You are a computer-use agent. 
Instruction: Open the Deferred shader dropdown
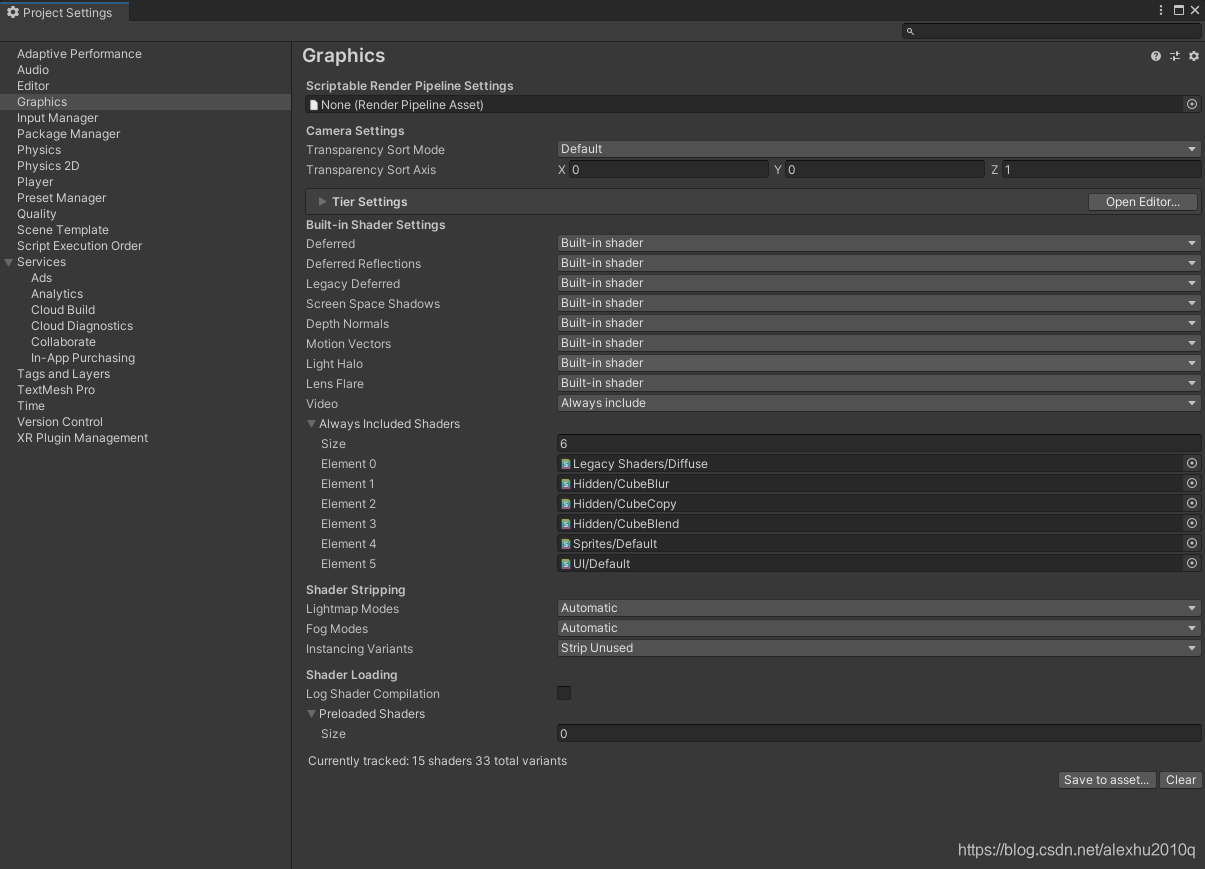tap(879, 243)
